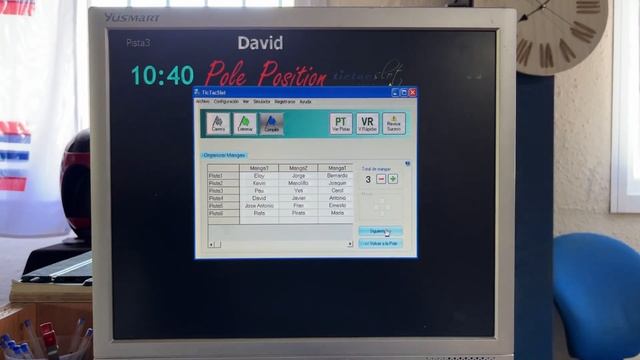
Task: Select the green flag toolbar button
Action: [244, 124]
